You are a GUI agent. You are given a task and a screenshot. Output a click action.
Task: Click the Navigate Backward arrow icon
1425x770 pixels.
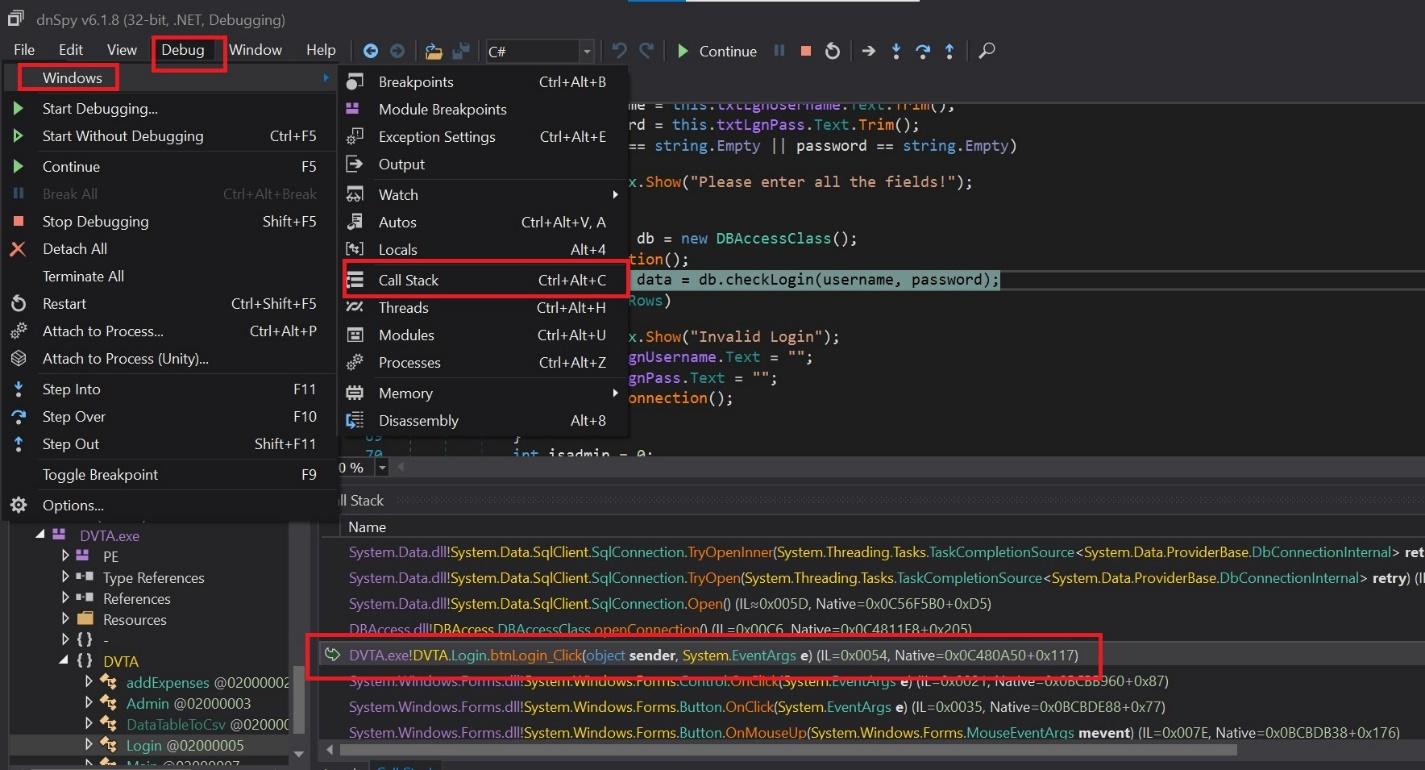[x=370, y=50]
